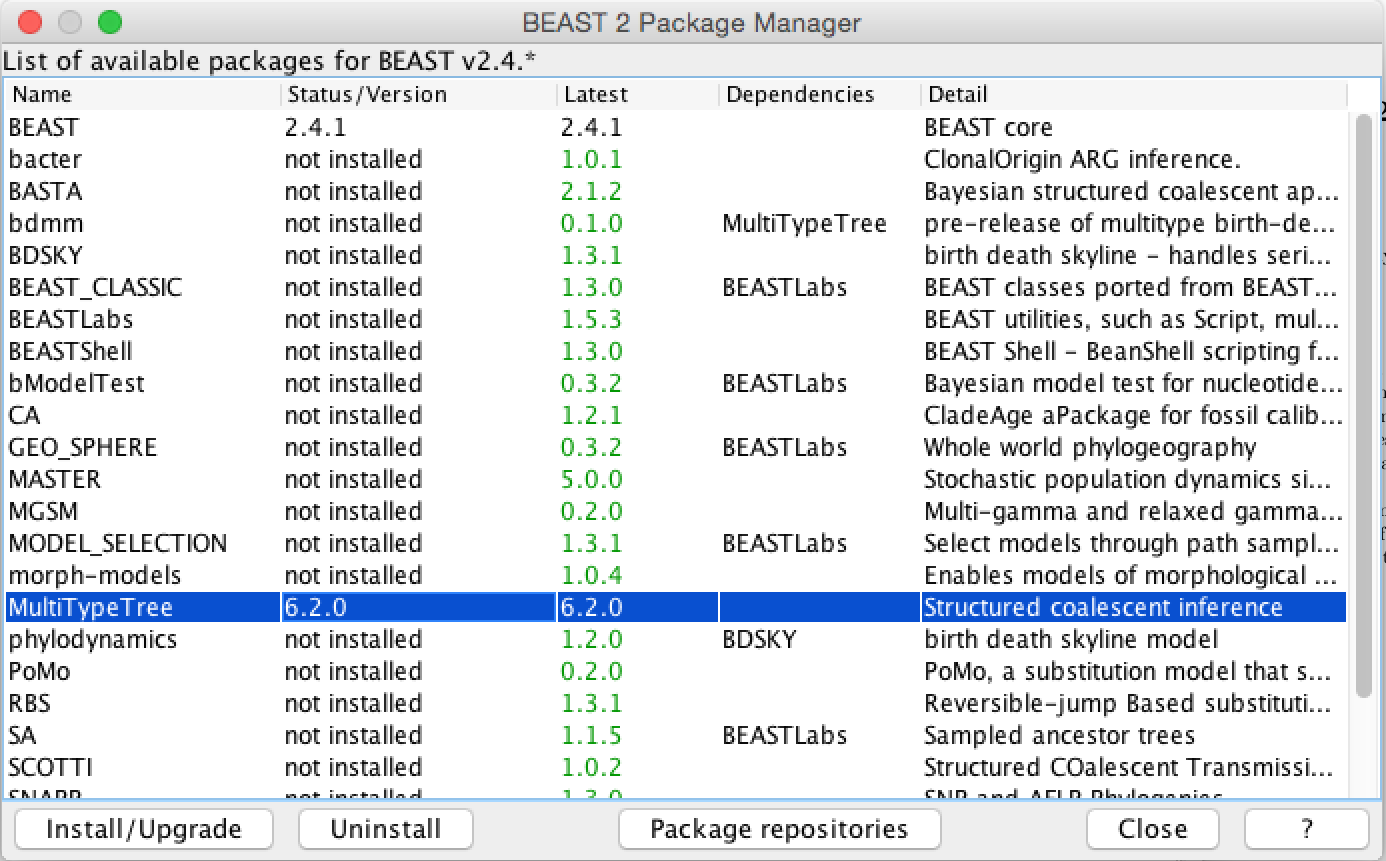Click latest version 1.5.3 for BEASTLabs
This screenshot has width=1386, height=861.
593,319
